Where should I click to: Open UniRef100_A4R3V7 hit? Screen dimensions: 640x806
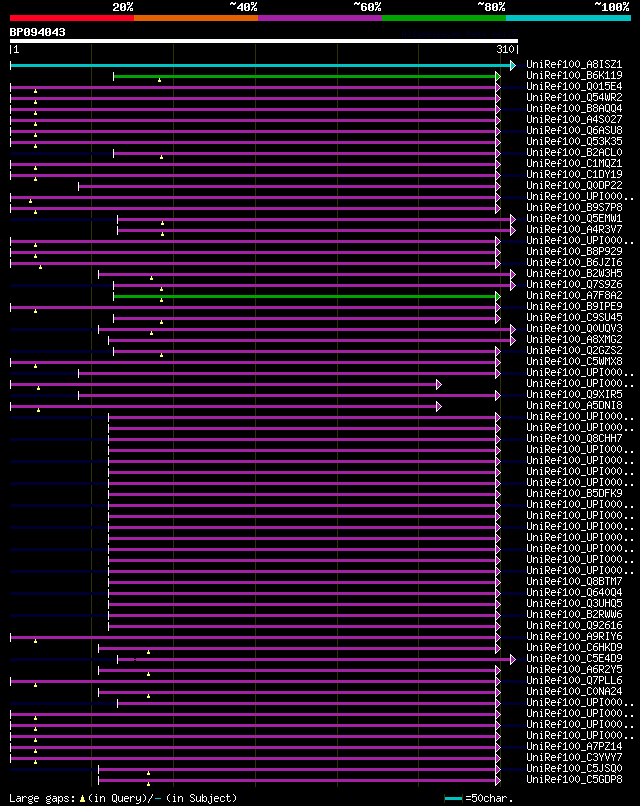pos(574,229)
